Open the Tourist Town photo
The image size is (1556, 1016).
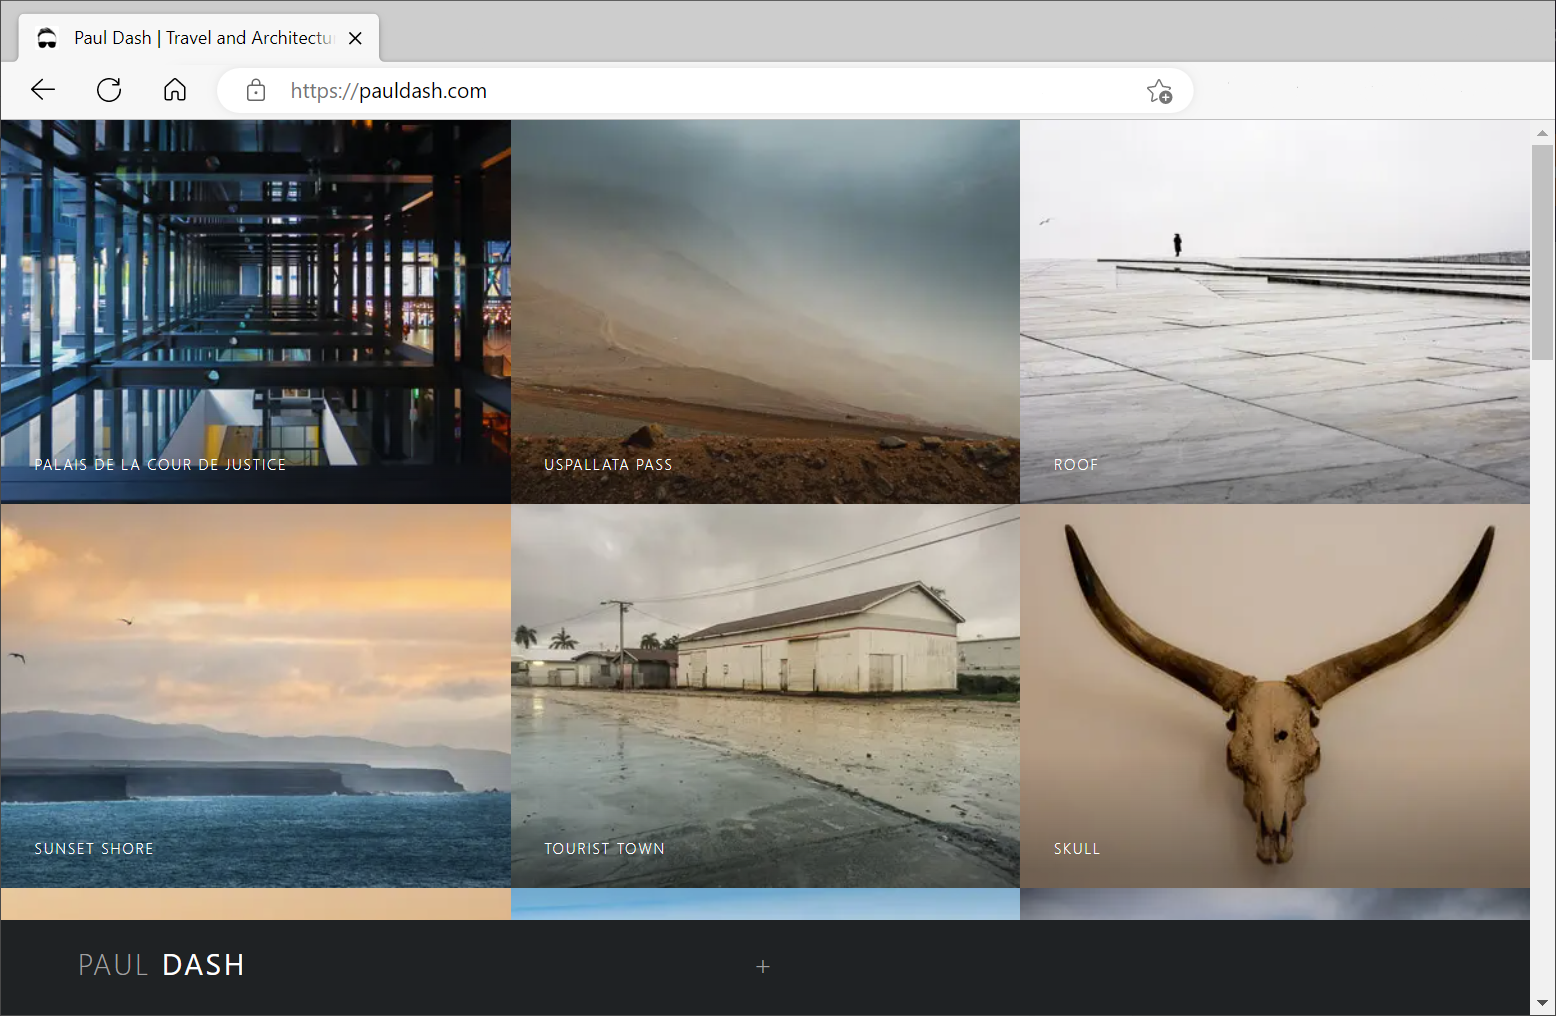click(x=765, y=695)
